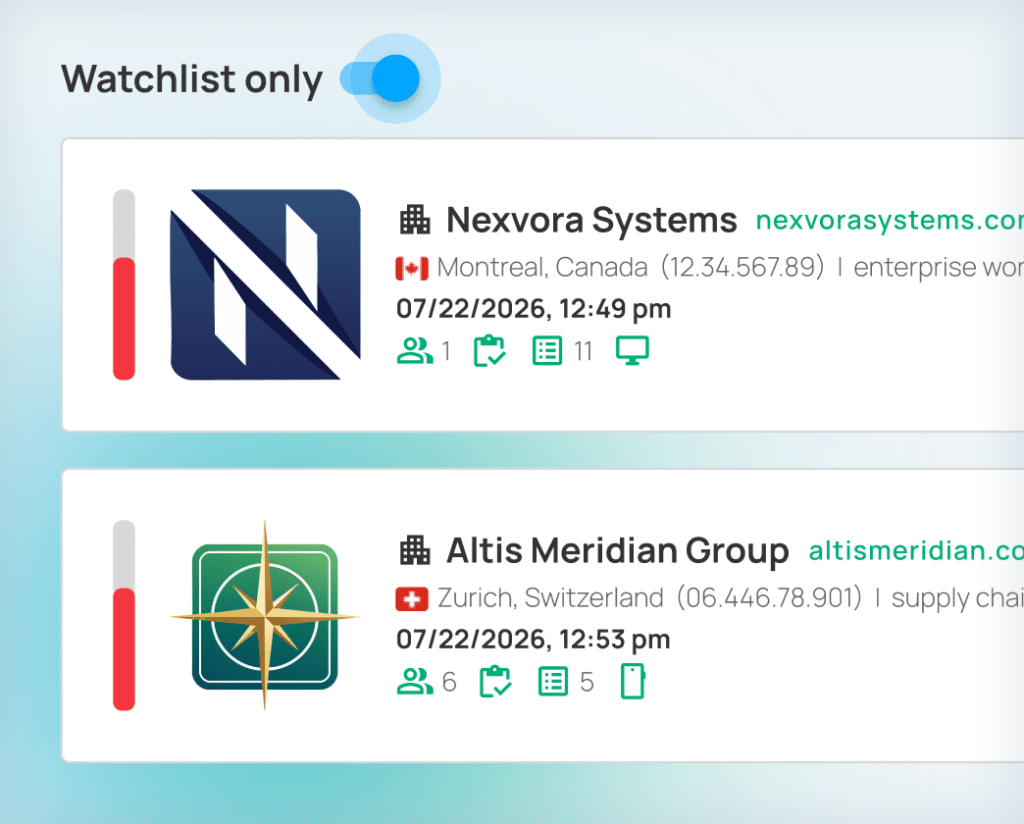Click the clipboard check icon in Altis Meridian card
1024x824 pixels.
click(x=496, y=682)
